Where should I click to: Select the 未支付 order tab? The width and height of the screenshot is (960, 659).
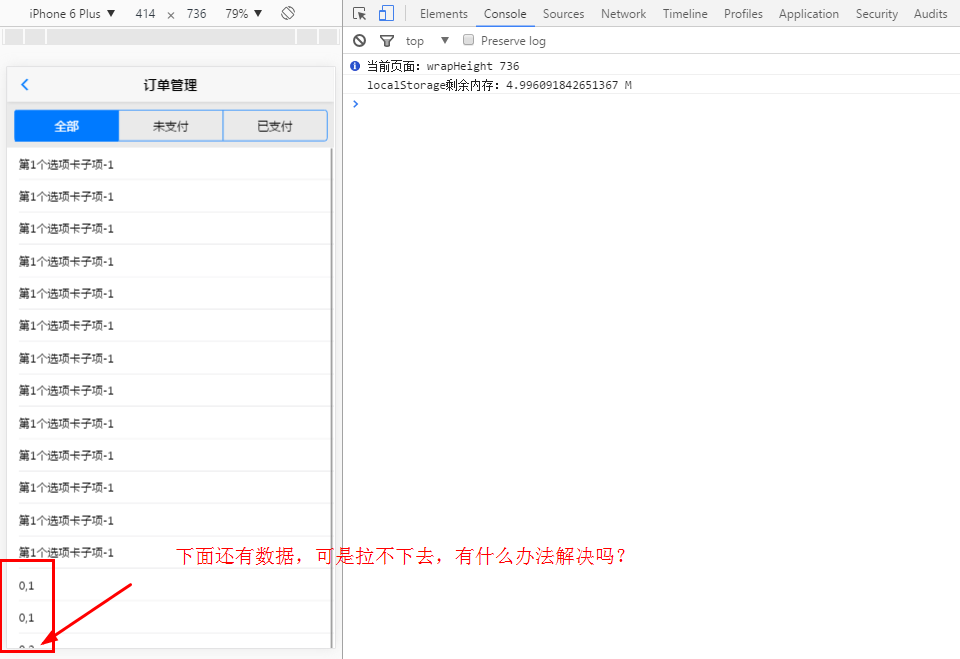tap(170, 126)
